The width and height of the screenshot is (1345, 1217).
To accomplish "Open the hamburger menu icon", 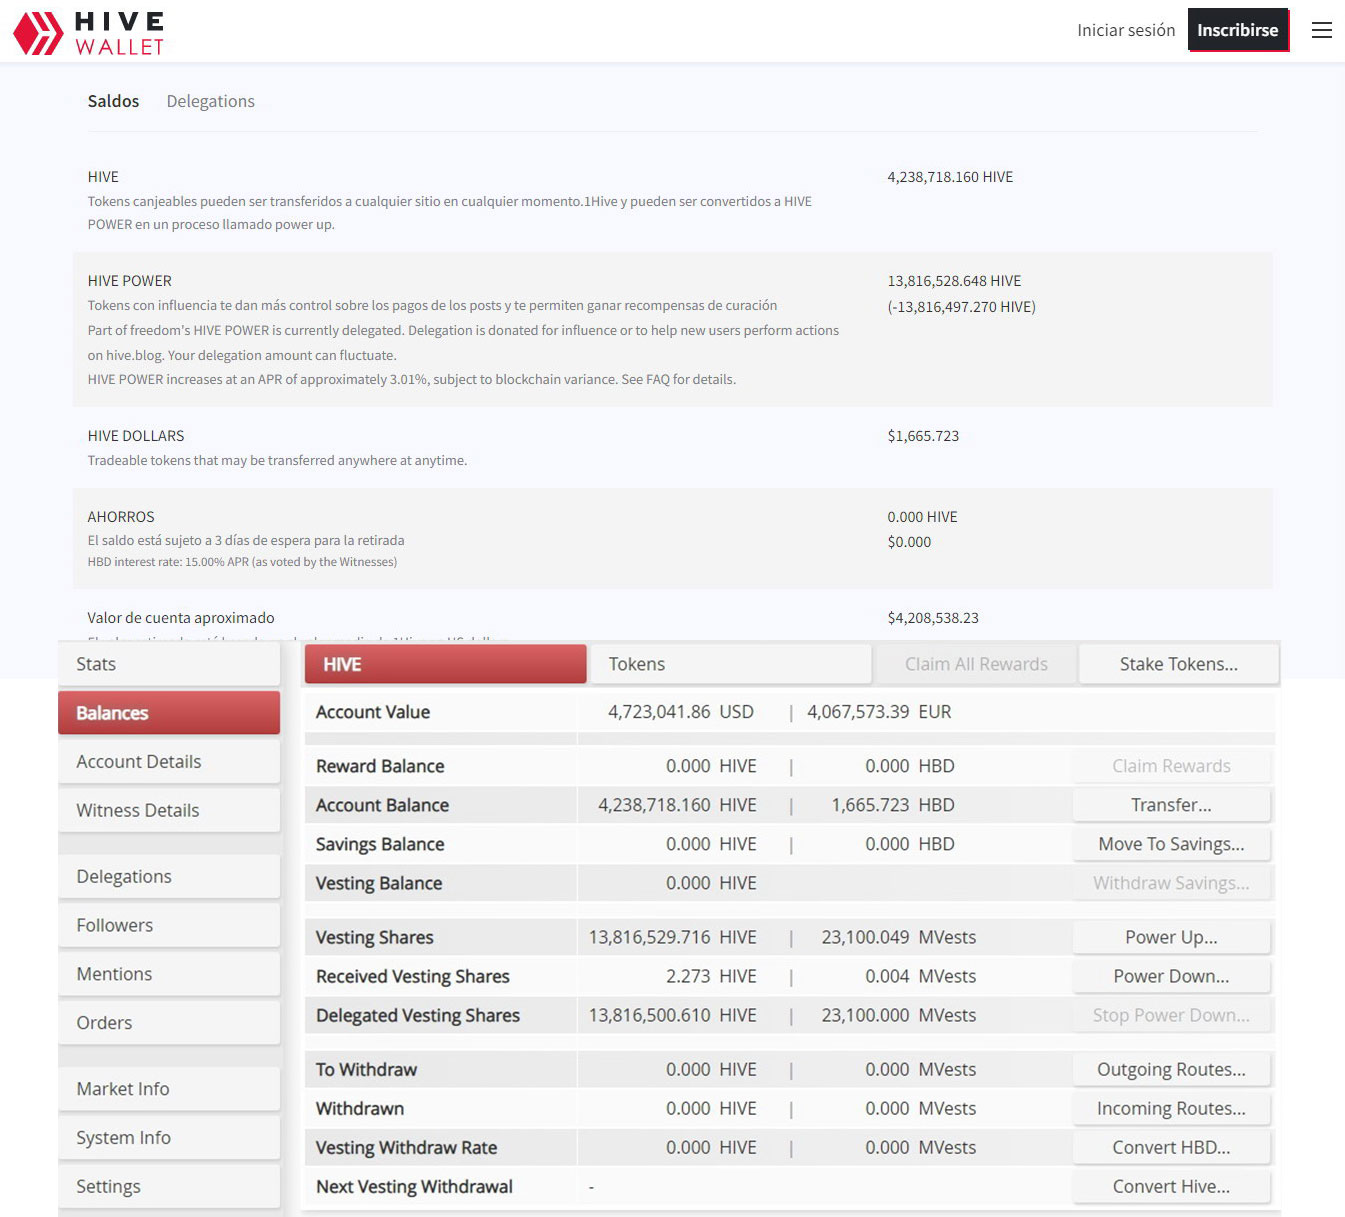I will pos(1321,30).
